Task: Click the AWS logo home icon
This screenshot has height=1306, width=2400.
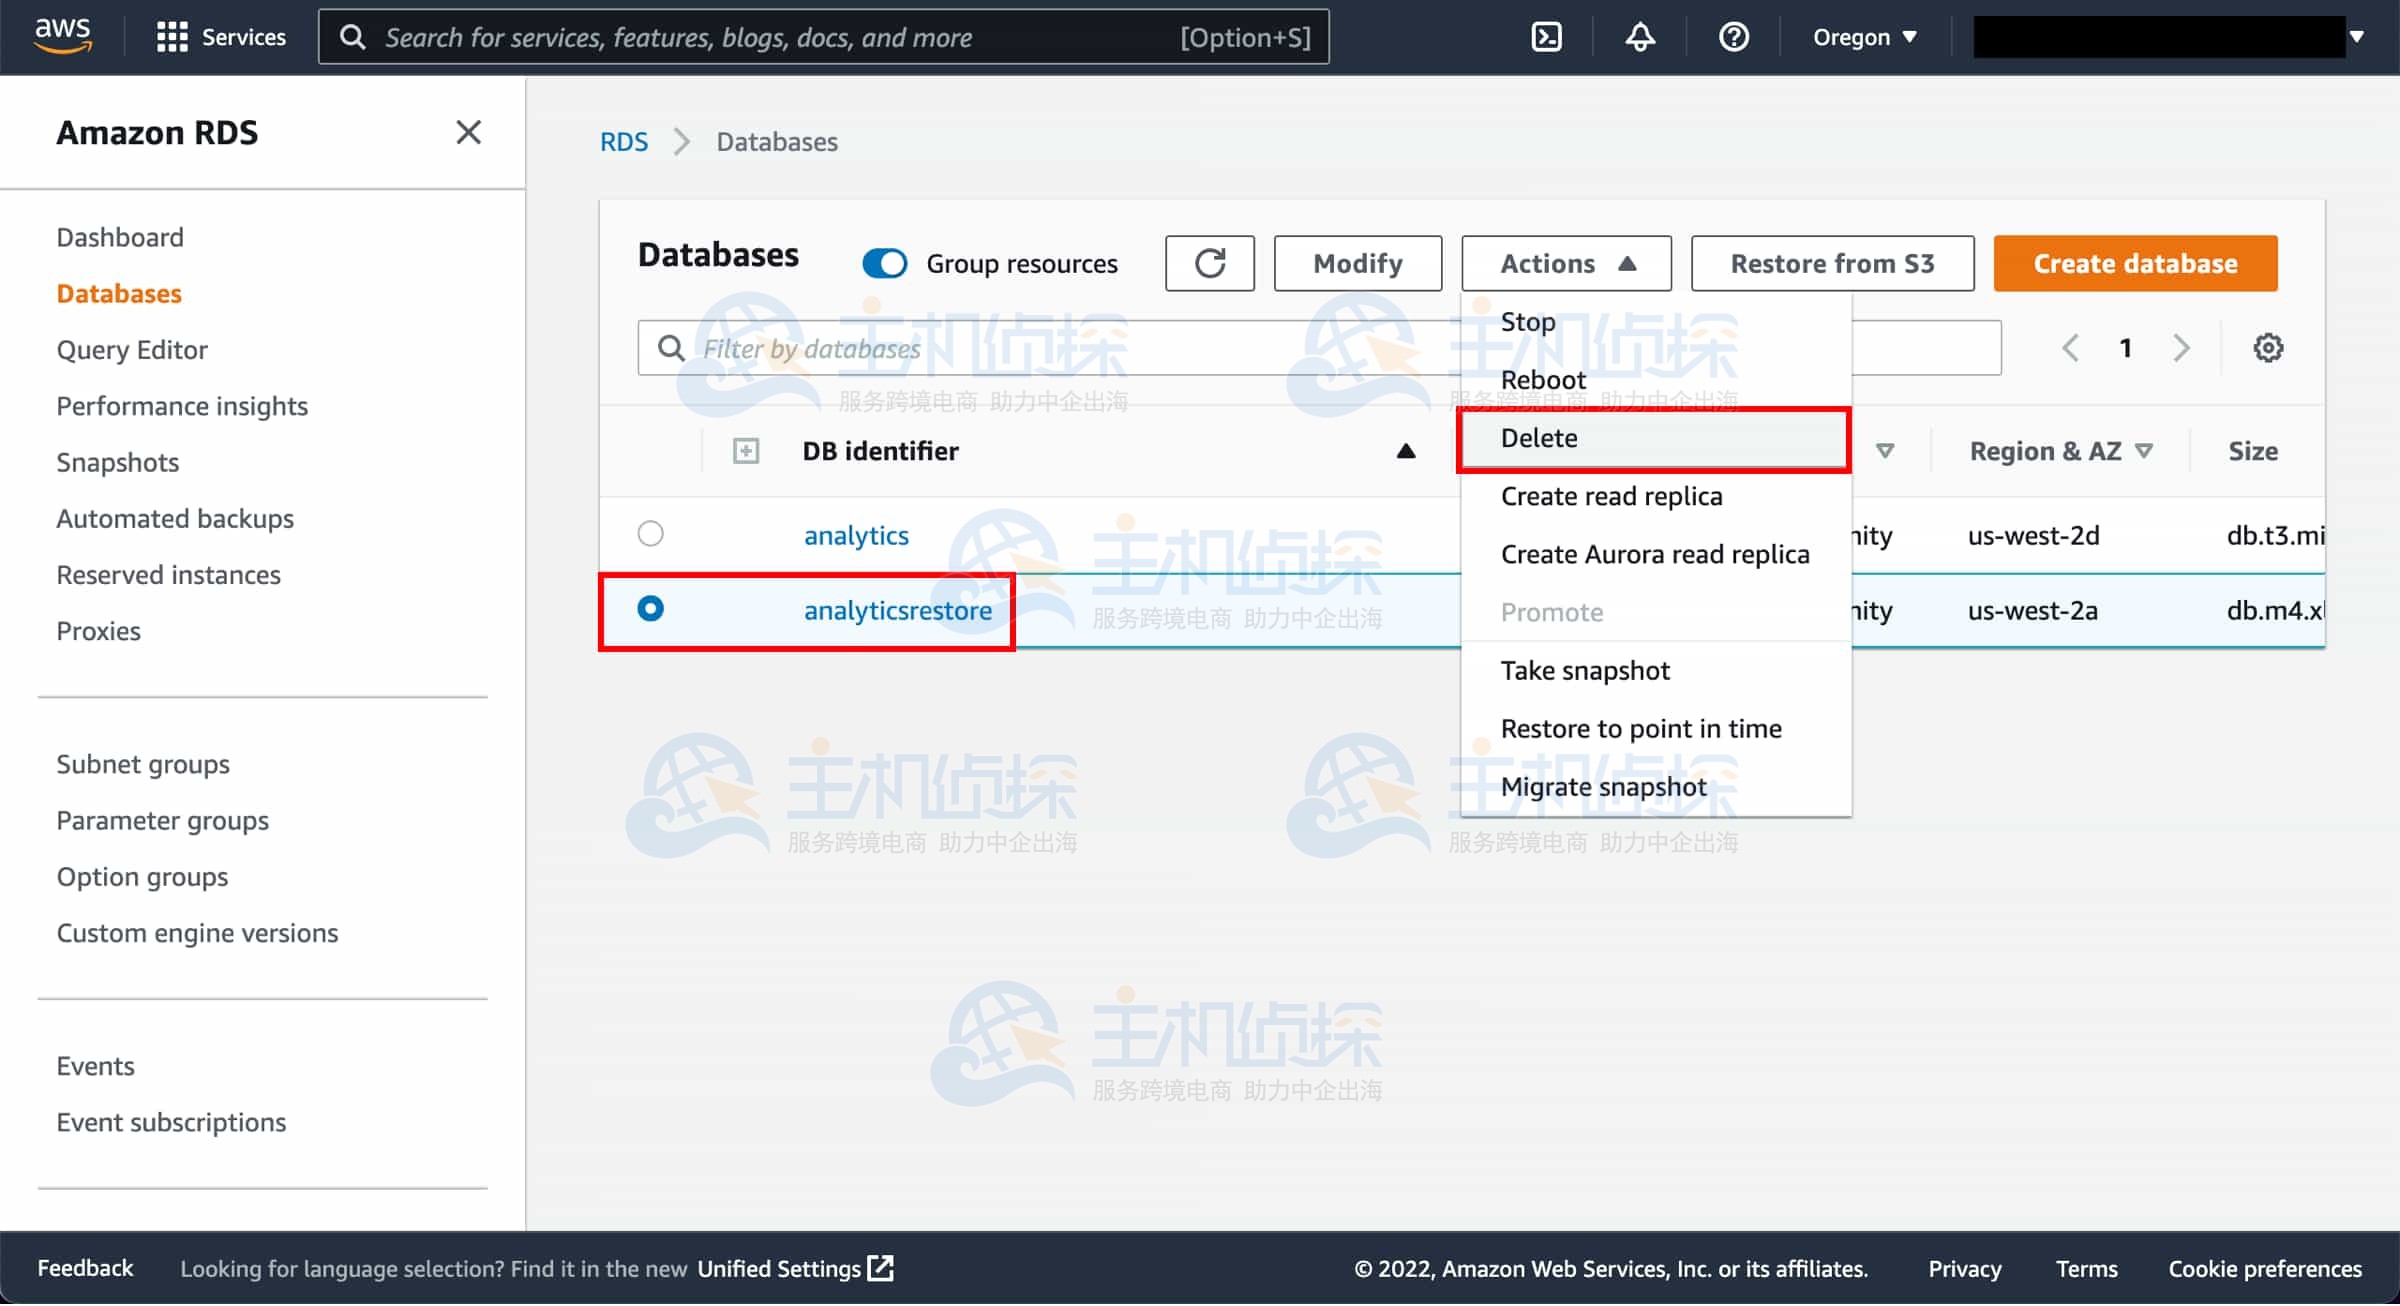Action: coord(63,36)
